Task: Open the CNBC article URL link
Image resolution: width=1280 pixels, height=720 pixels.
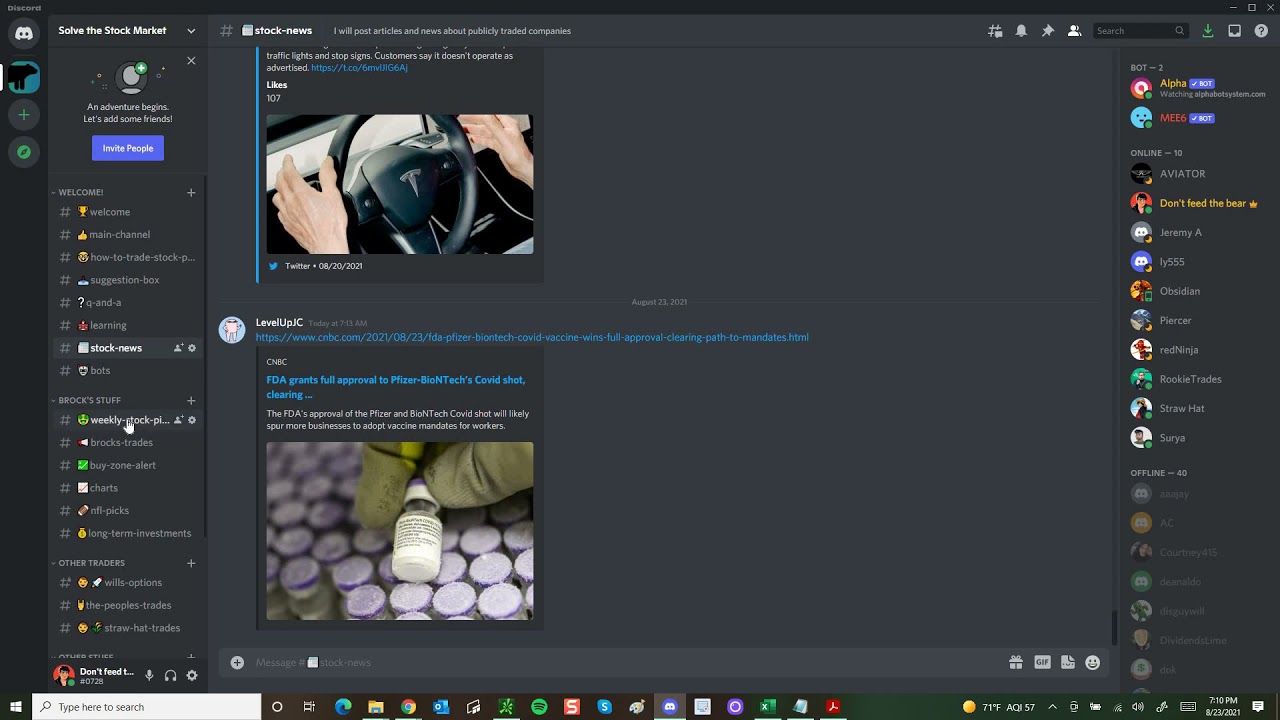Action: tap(532, 337)
